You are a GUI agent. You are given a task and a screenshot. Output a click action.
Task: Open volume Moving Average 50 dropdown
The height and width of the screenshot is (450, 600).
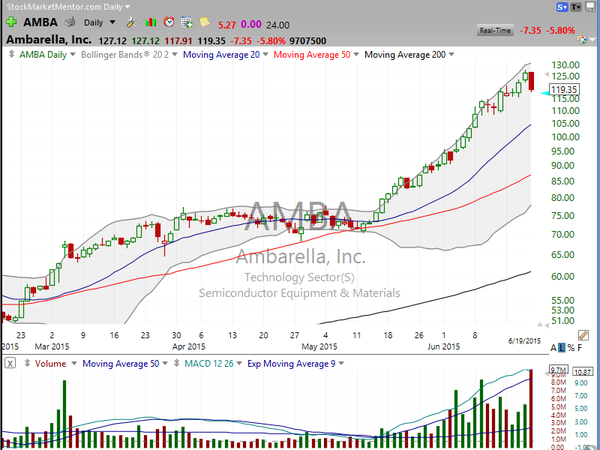[x=165, y=363]
